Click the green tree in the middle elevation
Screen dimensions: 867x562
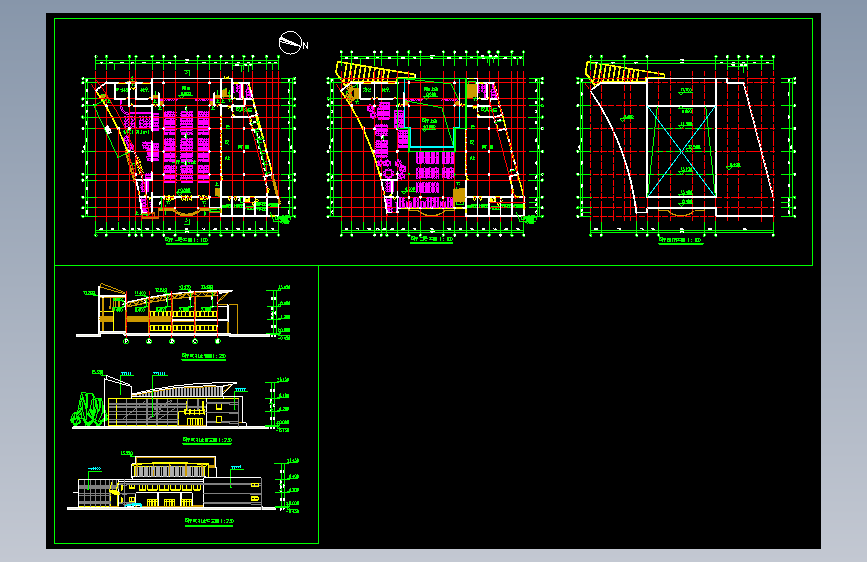[x=88, y=410]
